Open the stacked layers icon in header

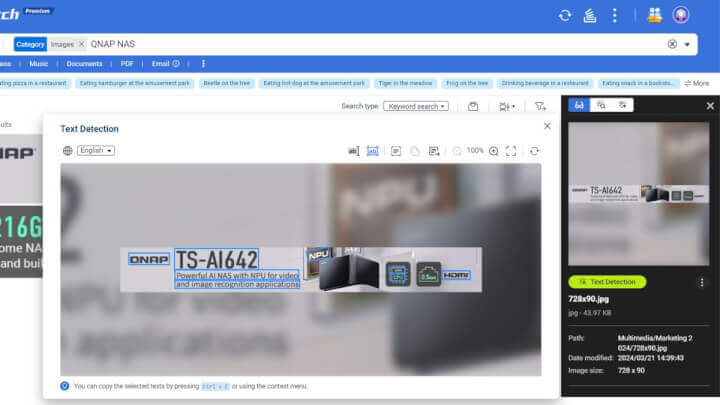coord(590,15)
